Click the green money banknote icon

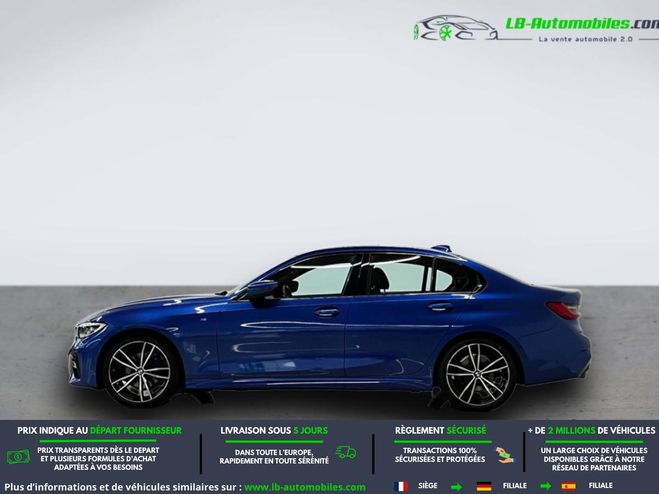coord(18,457)
